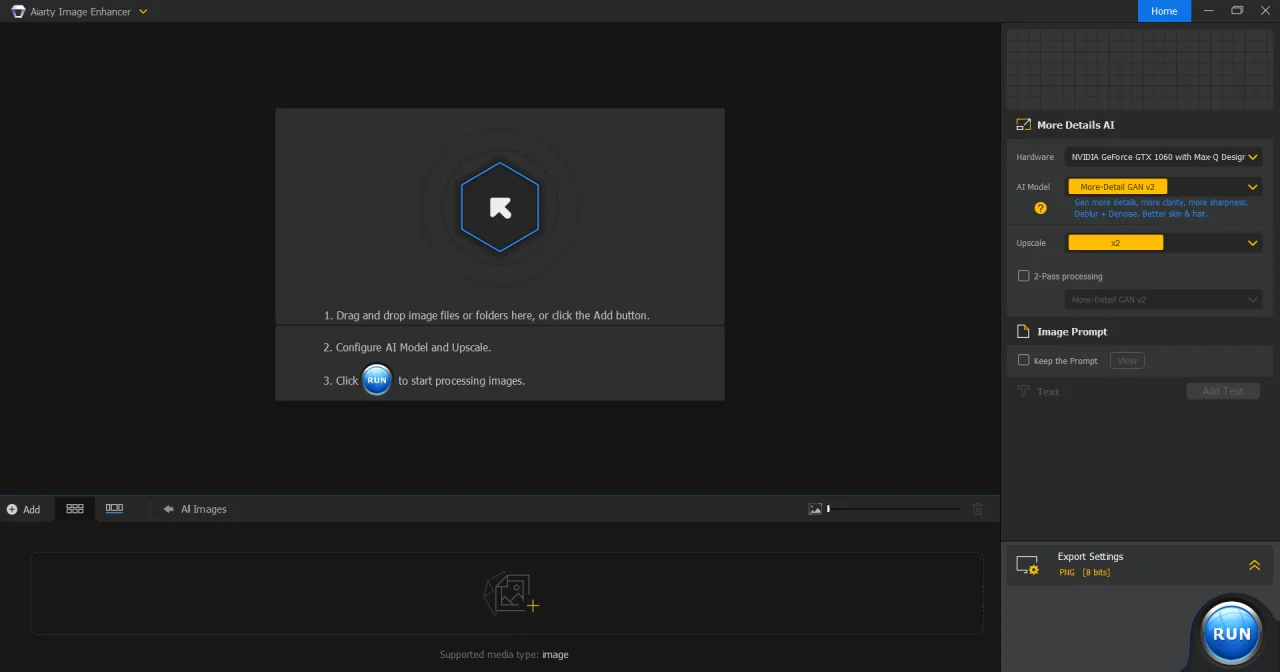Enable 2-Pass processing checkbox
Viewport: 1280px width, 672px height.
click(x=1023, y=276)
